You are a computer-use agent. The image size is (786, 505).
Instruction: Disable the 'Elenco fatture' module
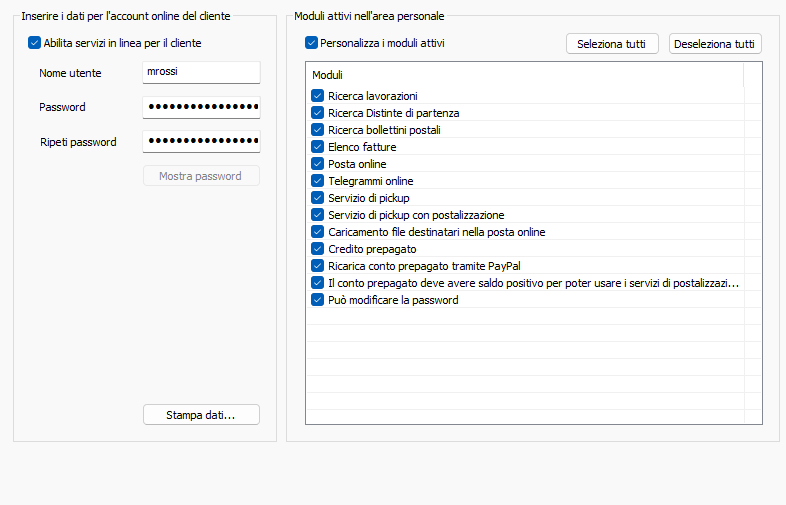pos(318,147)
